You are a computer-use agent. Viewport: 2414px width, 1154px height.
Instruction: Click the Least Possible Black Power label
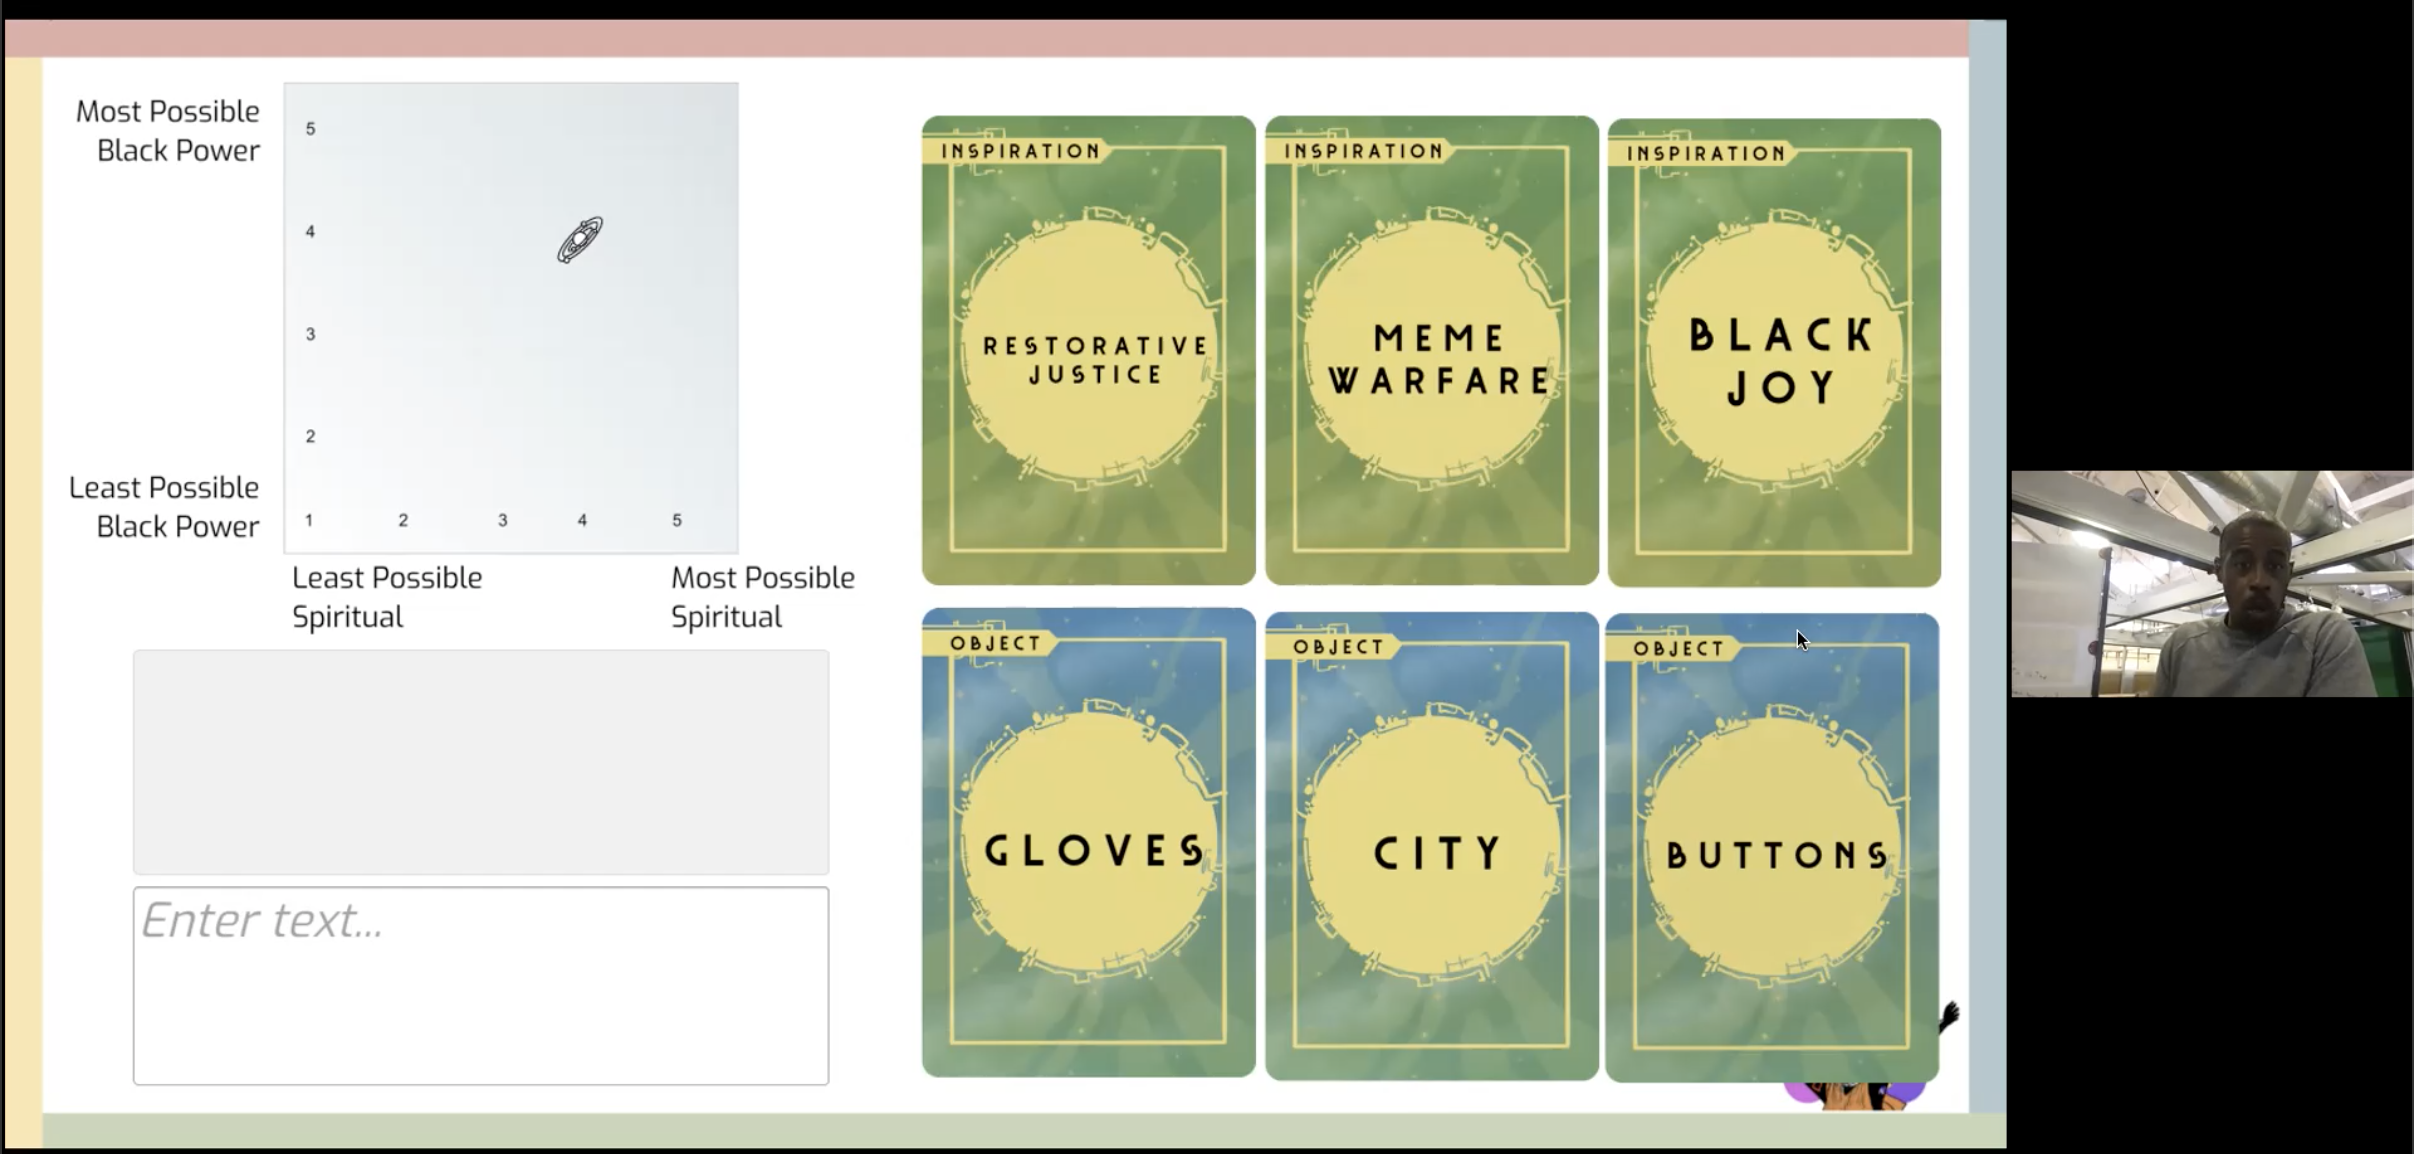pos(165,507)
